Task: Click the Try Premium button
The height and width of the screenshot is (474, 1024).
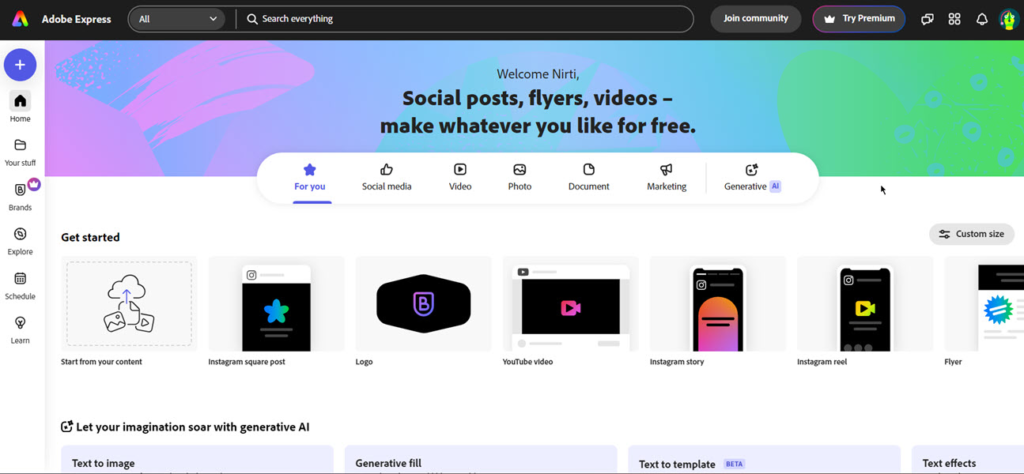Action: coord(859,19)
